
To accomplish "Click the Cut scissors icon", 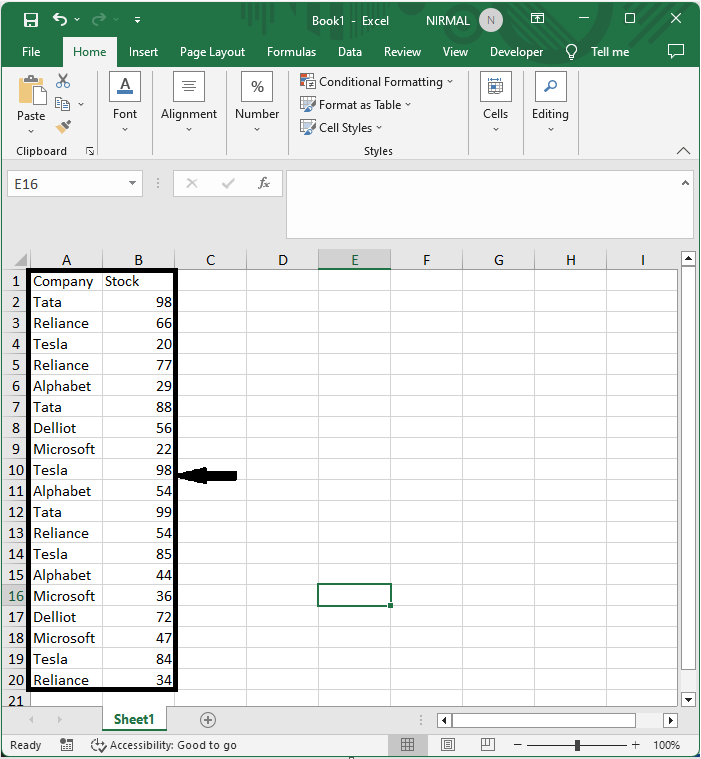I will click(x=63, y=81).
